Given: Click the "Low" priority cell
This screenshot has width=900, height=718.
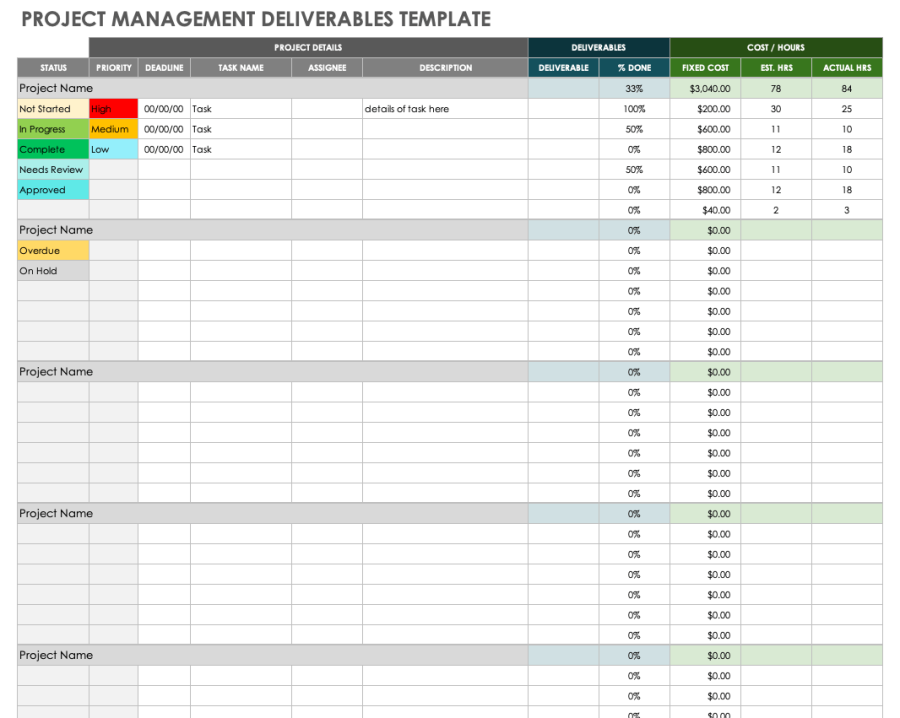Looking at the screenshot, I should [112, 149].
